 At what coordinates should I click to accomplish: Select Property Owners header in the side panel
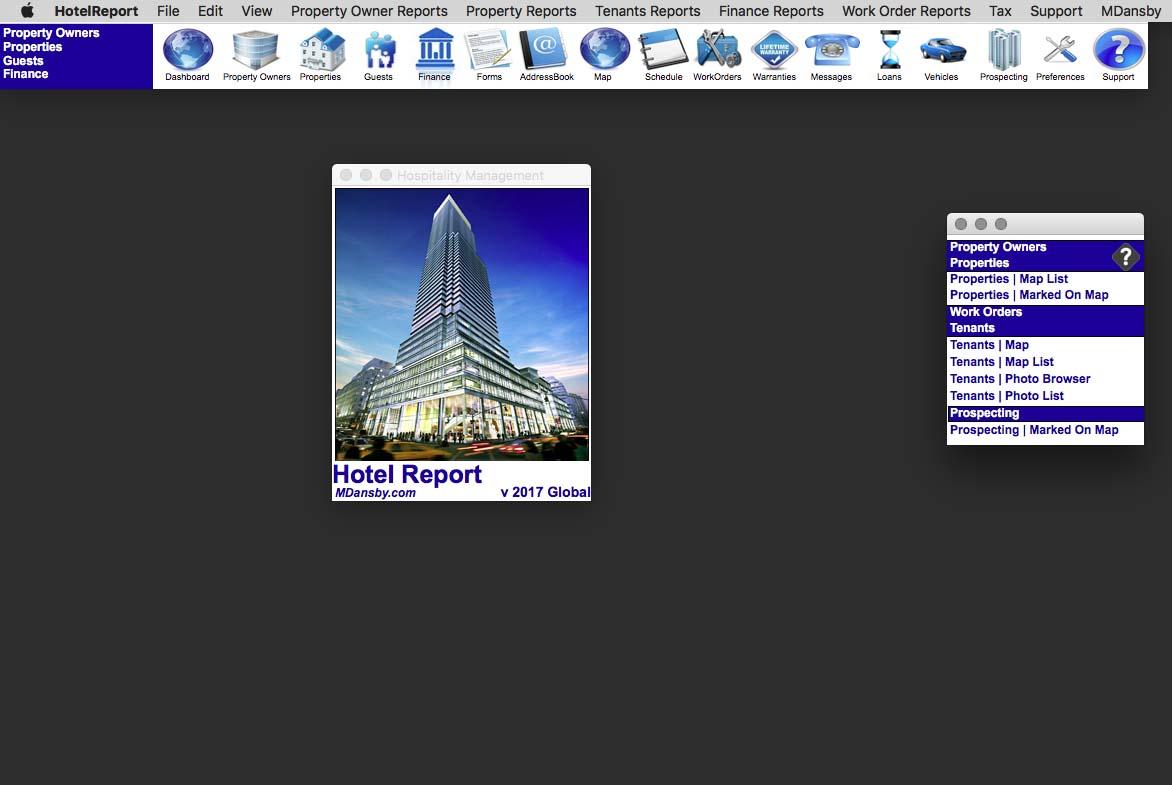998,247
